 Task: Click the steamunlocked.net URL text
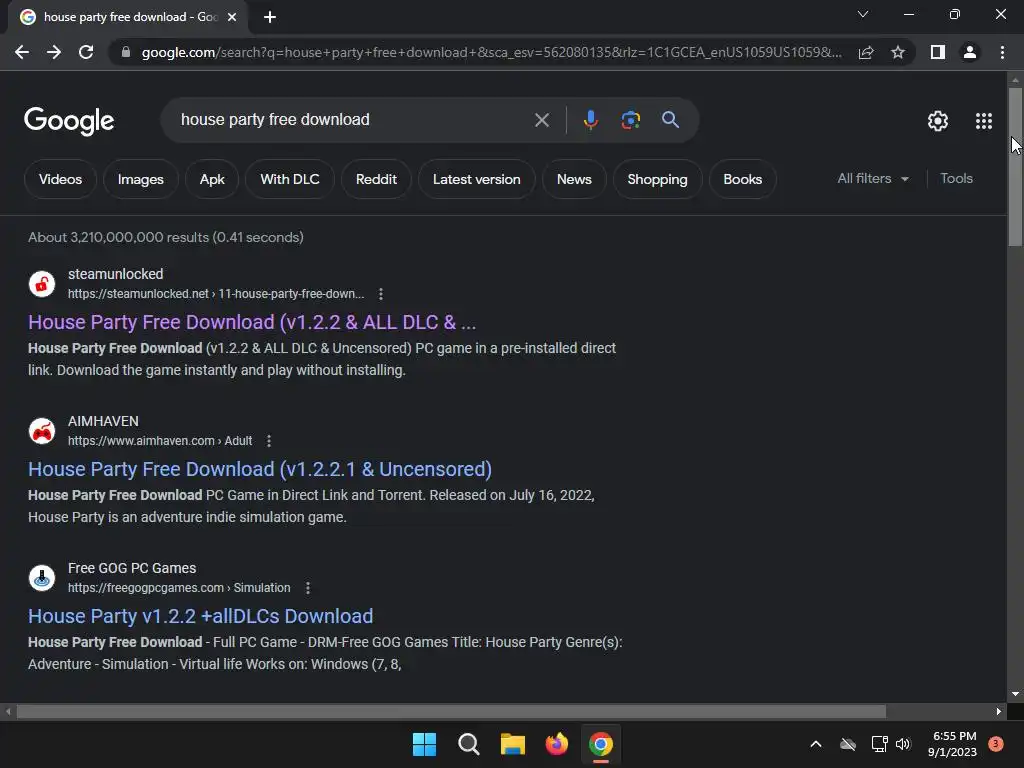pyautogui.click(x=216, y=294)
